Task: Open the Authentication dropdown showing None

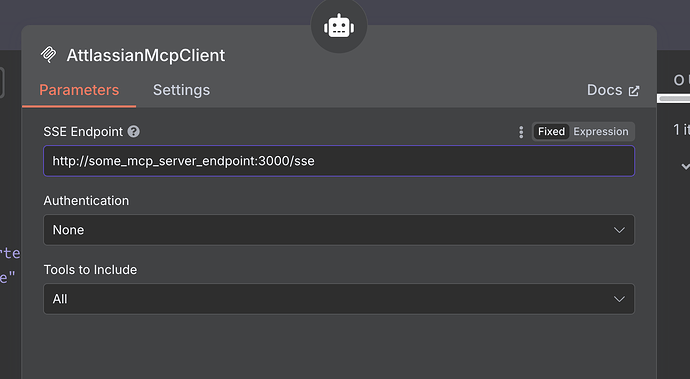Action: [x=339, y=230]
